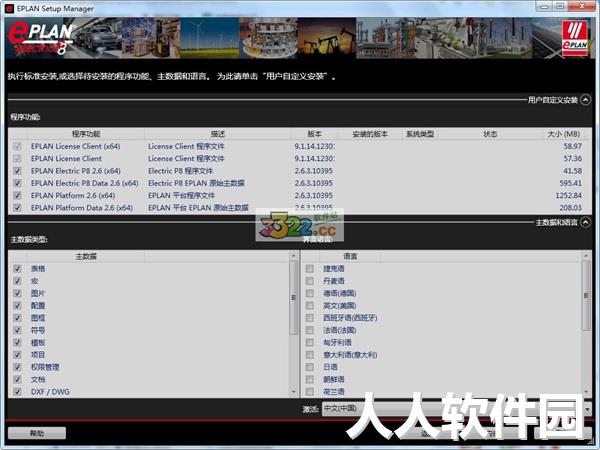Click the master data list scrollbar thumb
The width and height of the screenshot is (600, 450).
[x=293, y=298]
